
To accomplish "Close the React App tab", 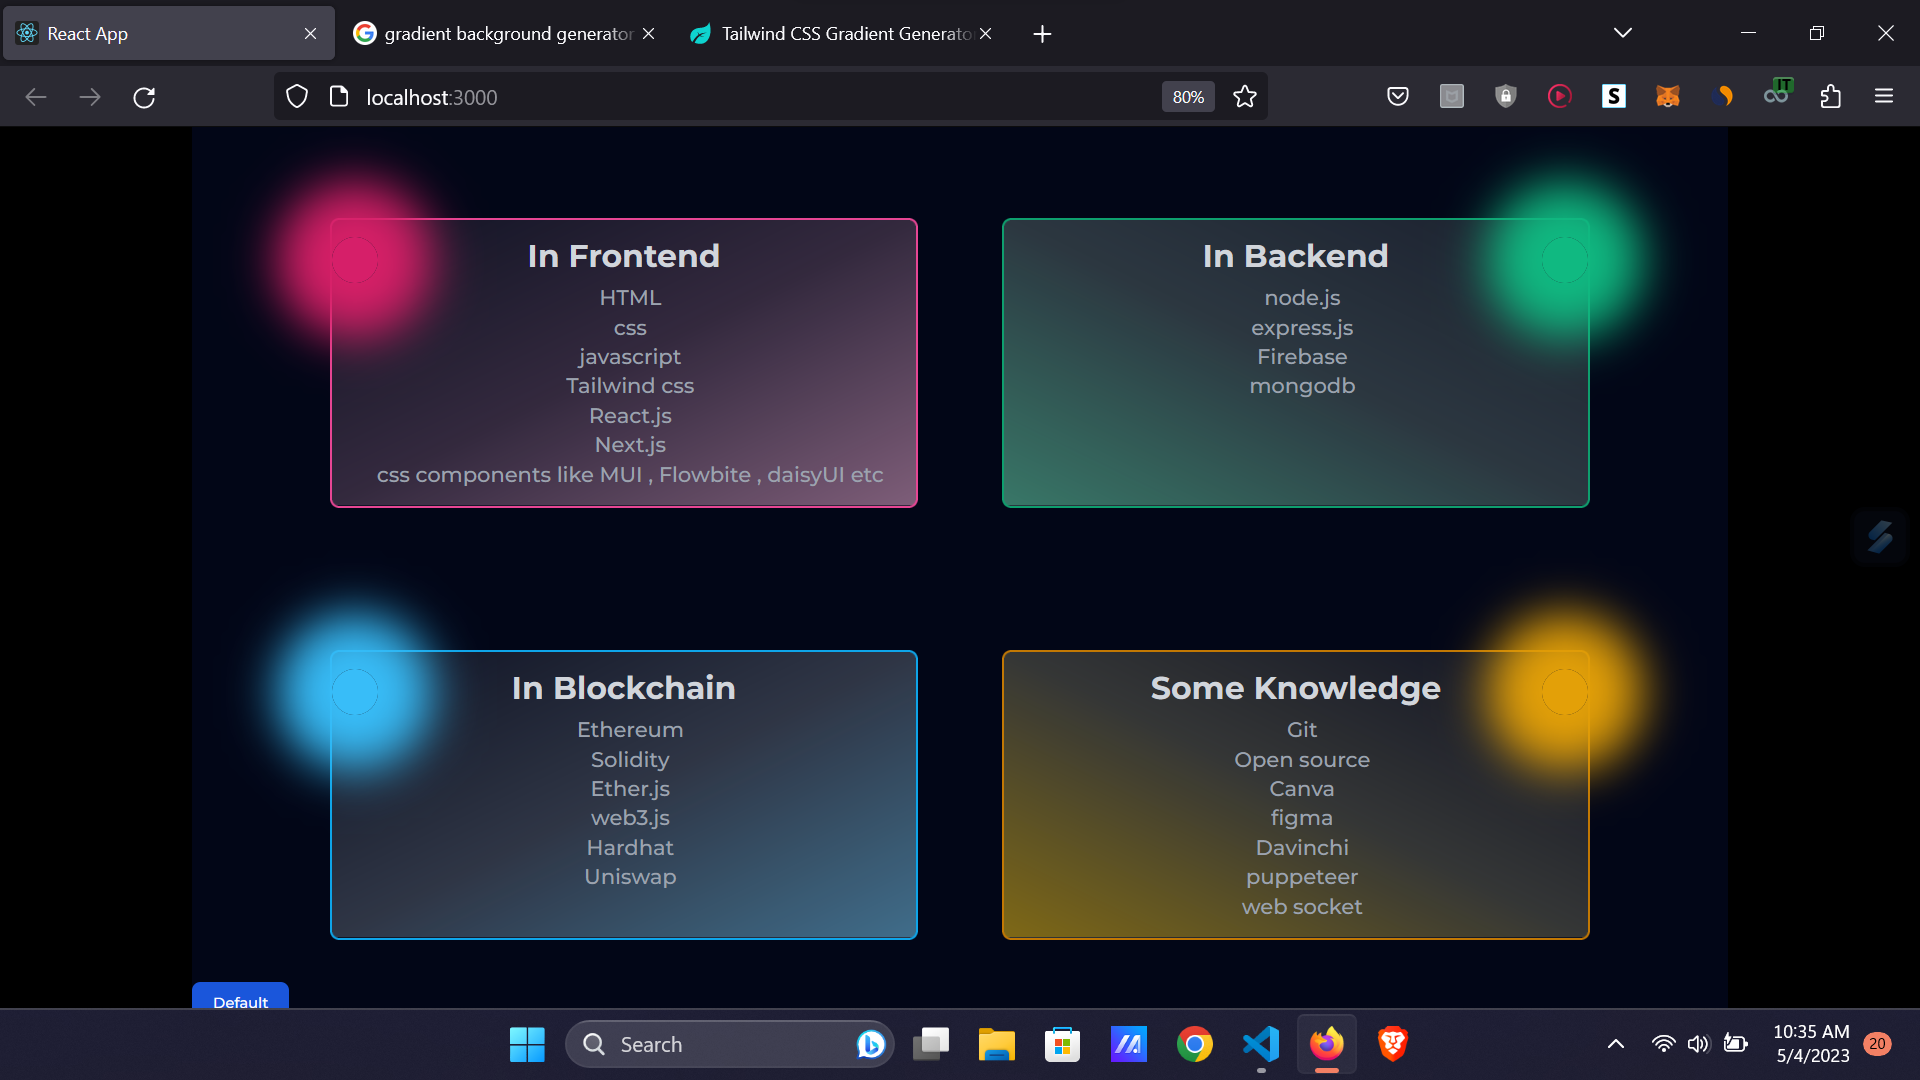I will click(x=310, y=34).
